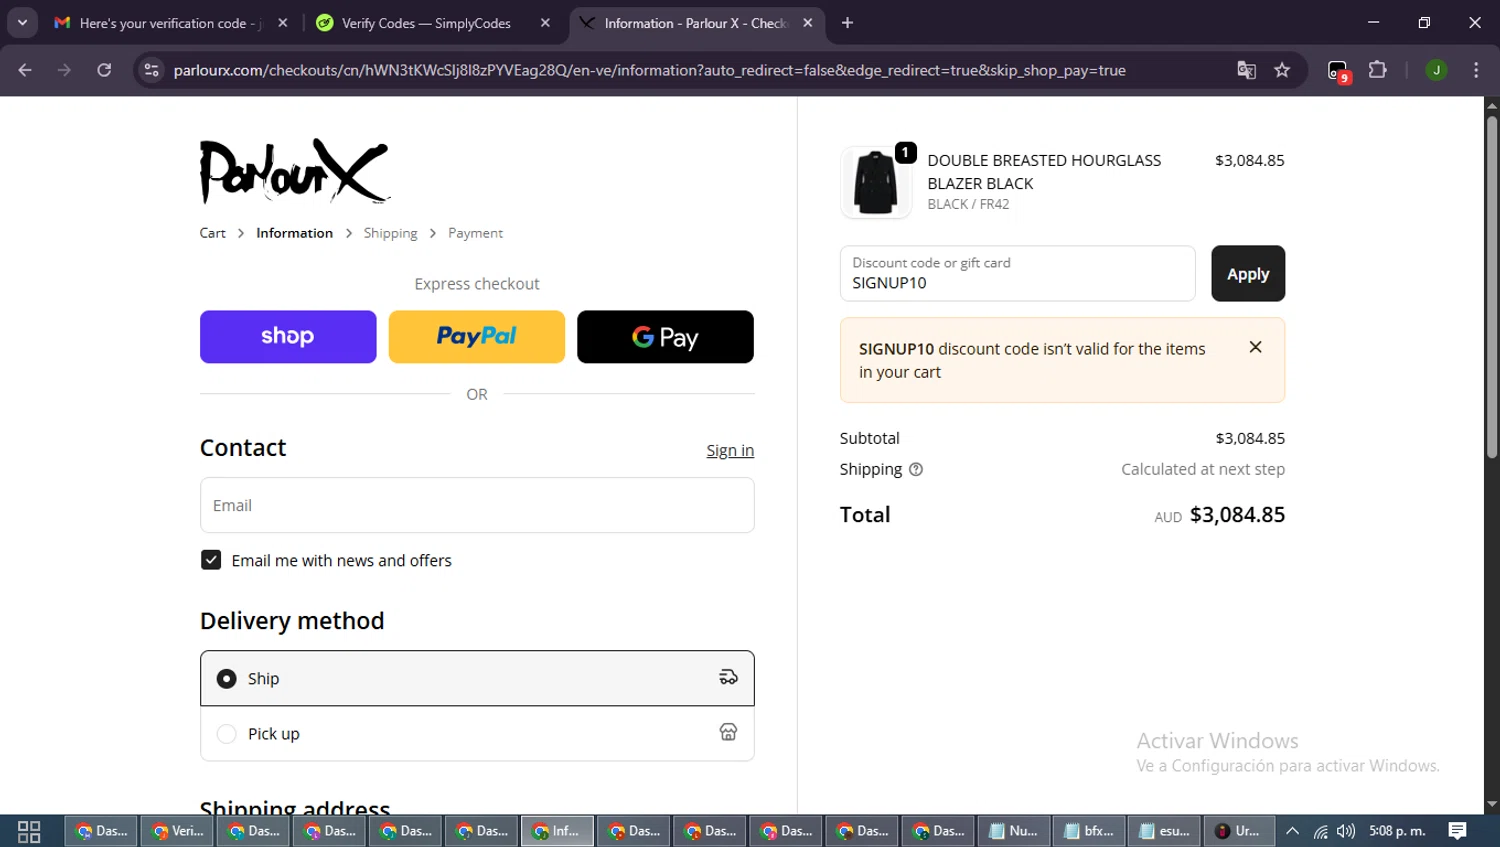Click the address bar URL
The width and height of the screenshot is (1500, 847).
[x=650, y=70]
